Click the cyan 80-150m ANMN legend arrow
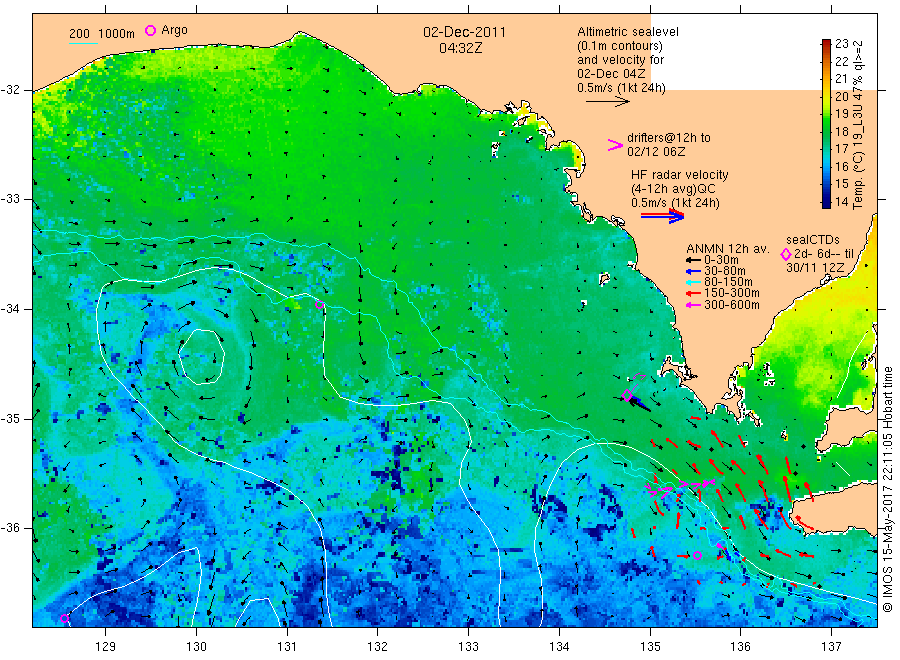The image size is (900, 660). (693, 282)
